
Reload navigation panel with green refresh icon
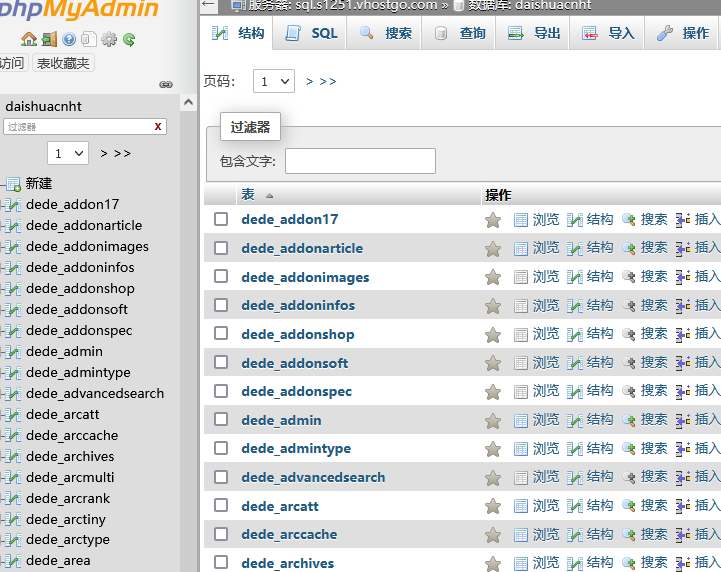129,40
